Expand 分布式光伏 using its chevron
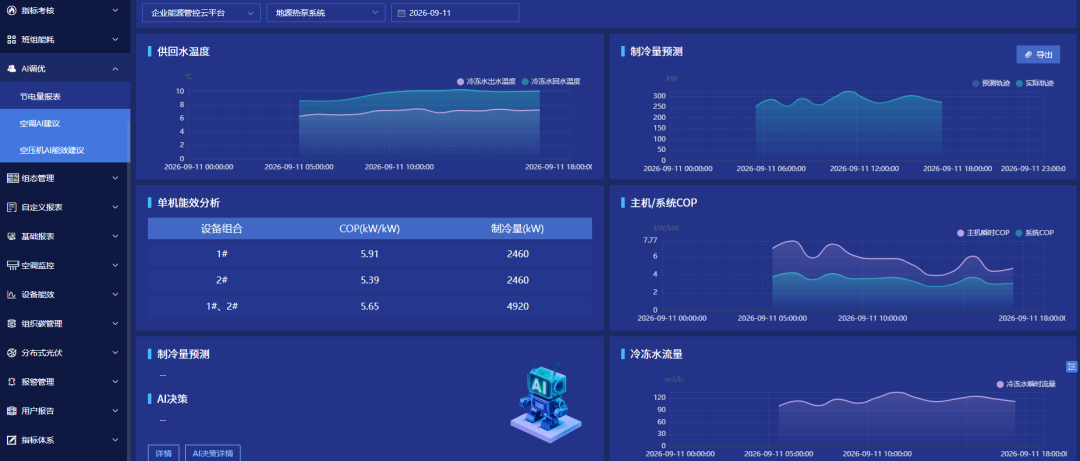1080x461 pixels. pyautogui.click(x=115, y=352)
